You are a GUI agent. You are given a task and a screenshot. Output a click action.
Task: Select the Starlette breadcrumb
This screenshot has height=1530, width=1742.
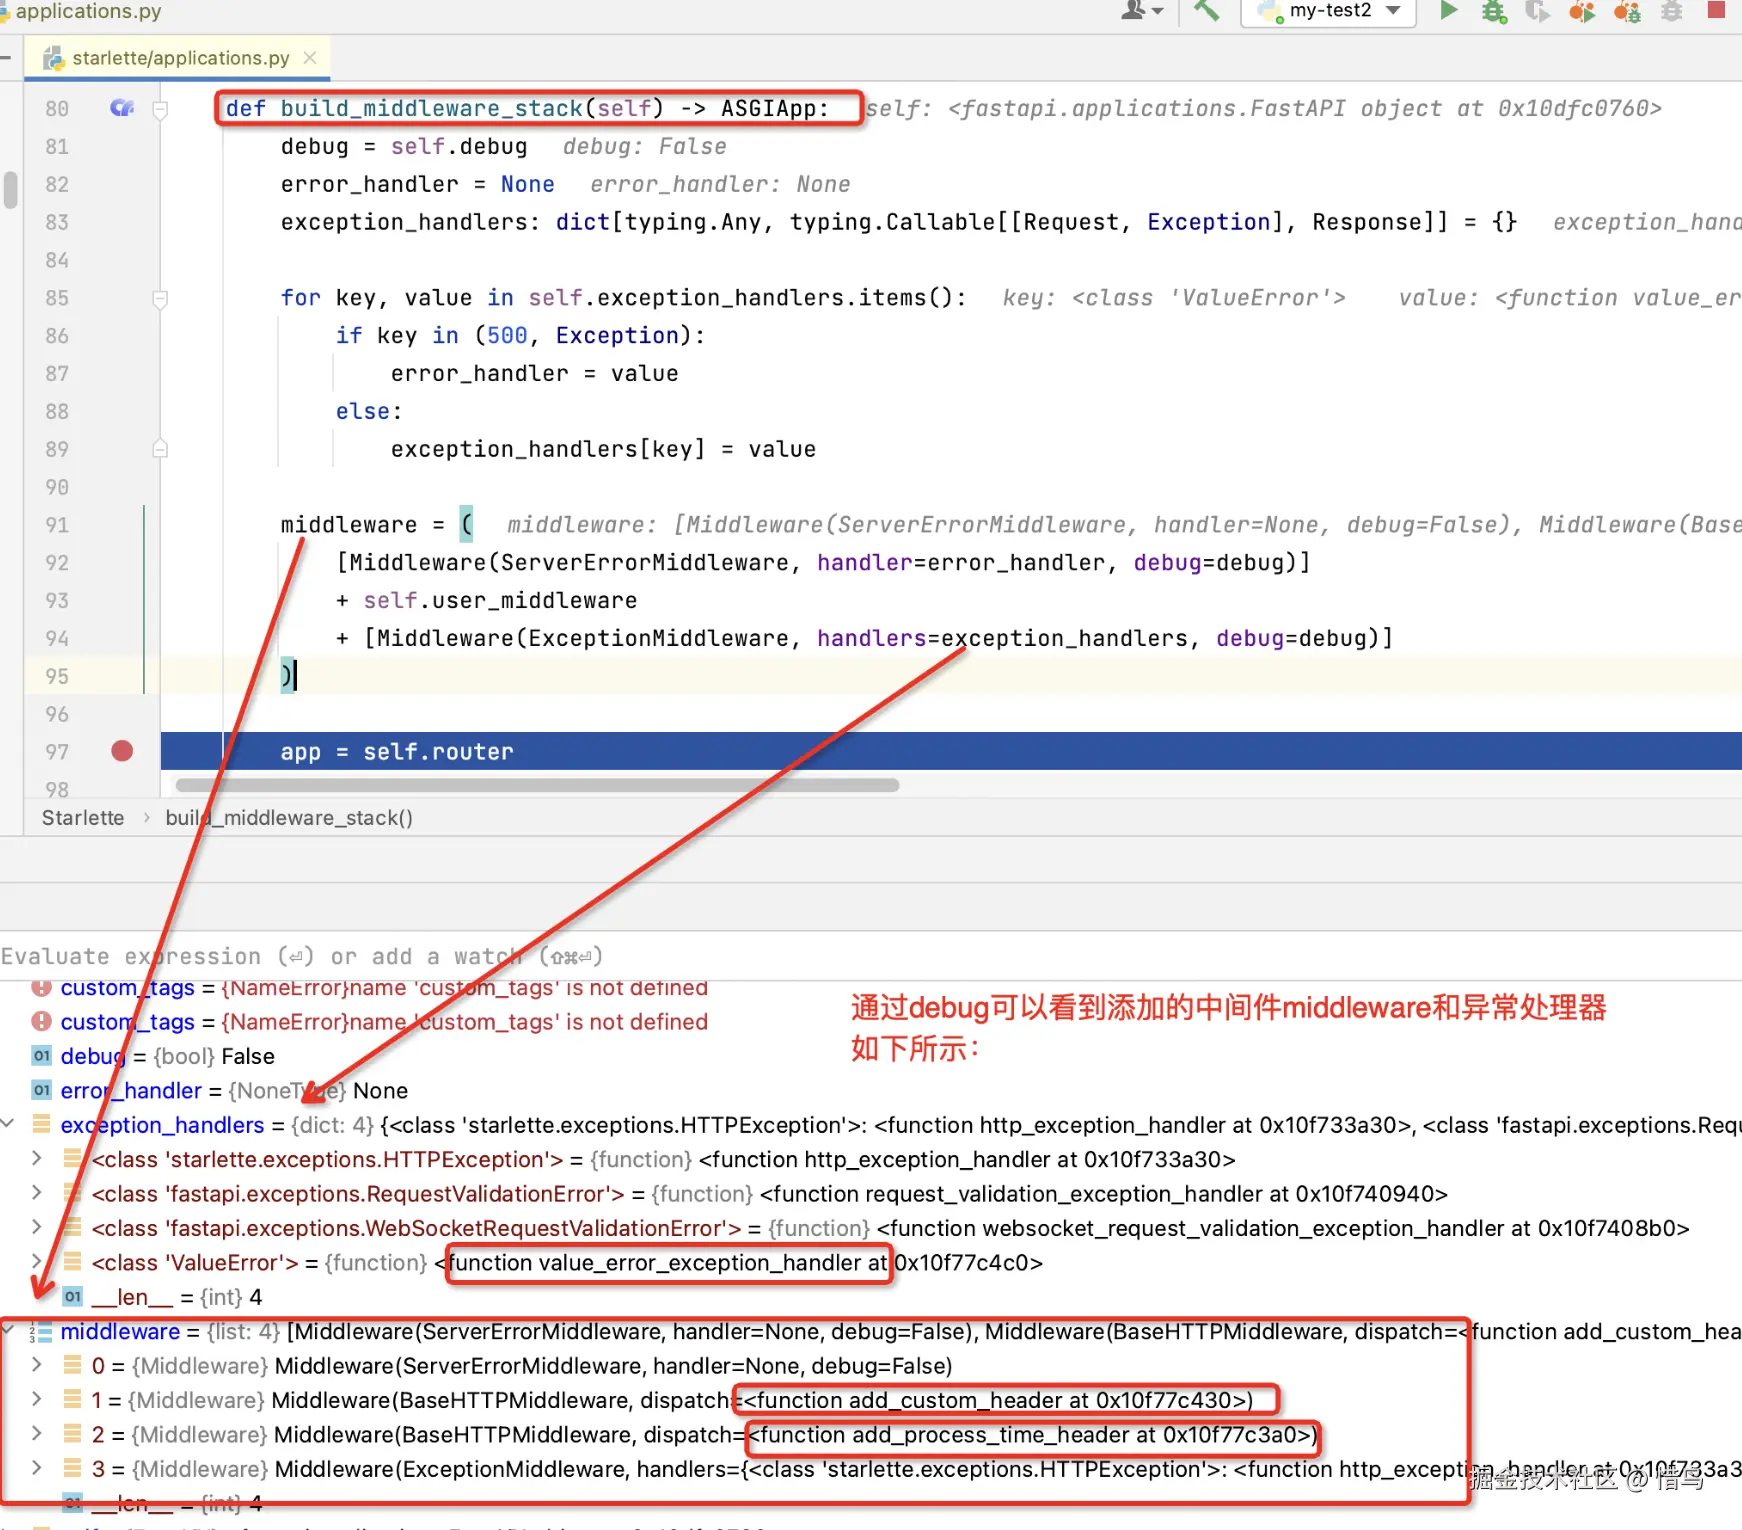(83, 818)
